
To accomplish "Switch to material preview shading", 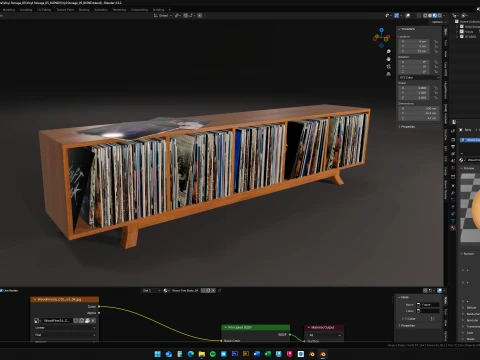I will [435, 15].
